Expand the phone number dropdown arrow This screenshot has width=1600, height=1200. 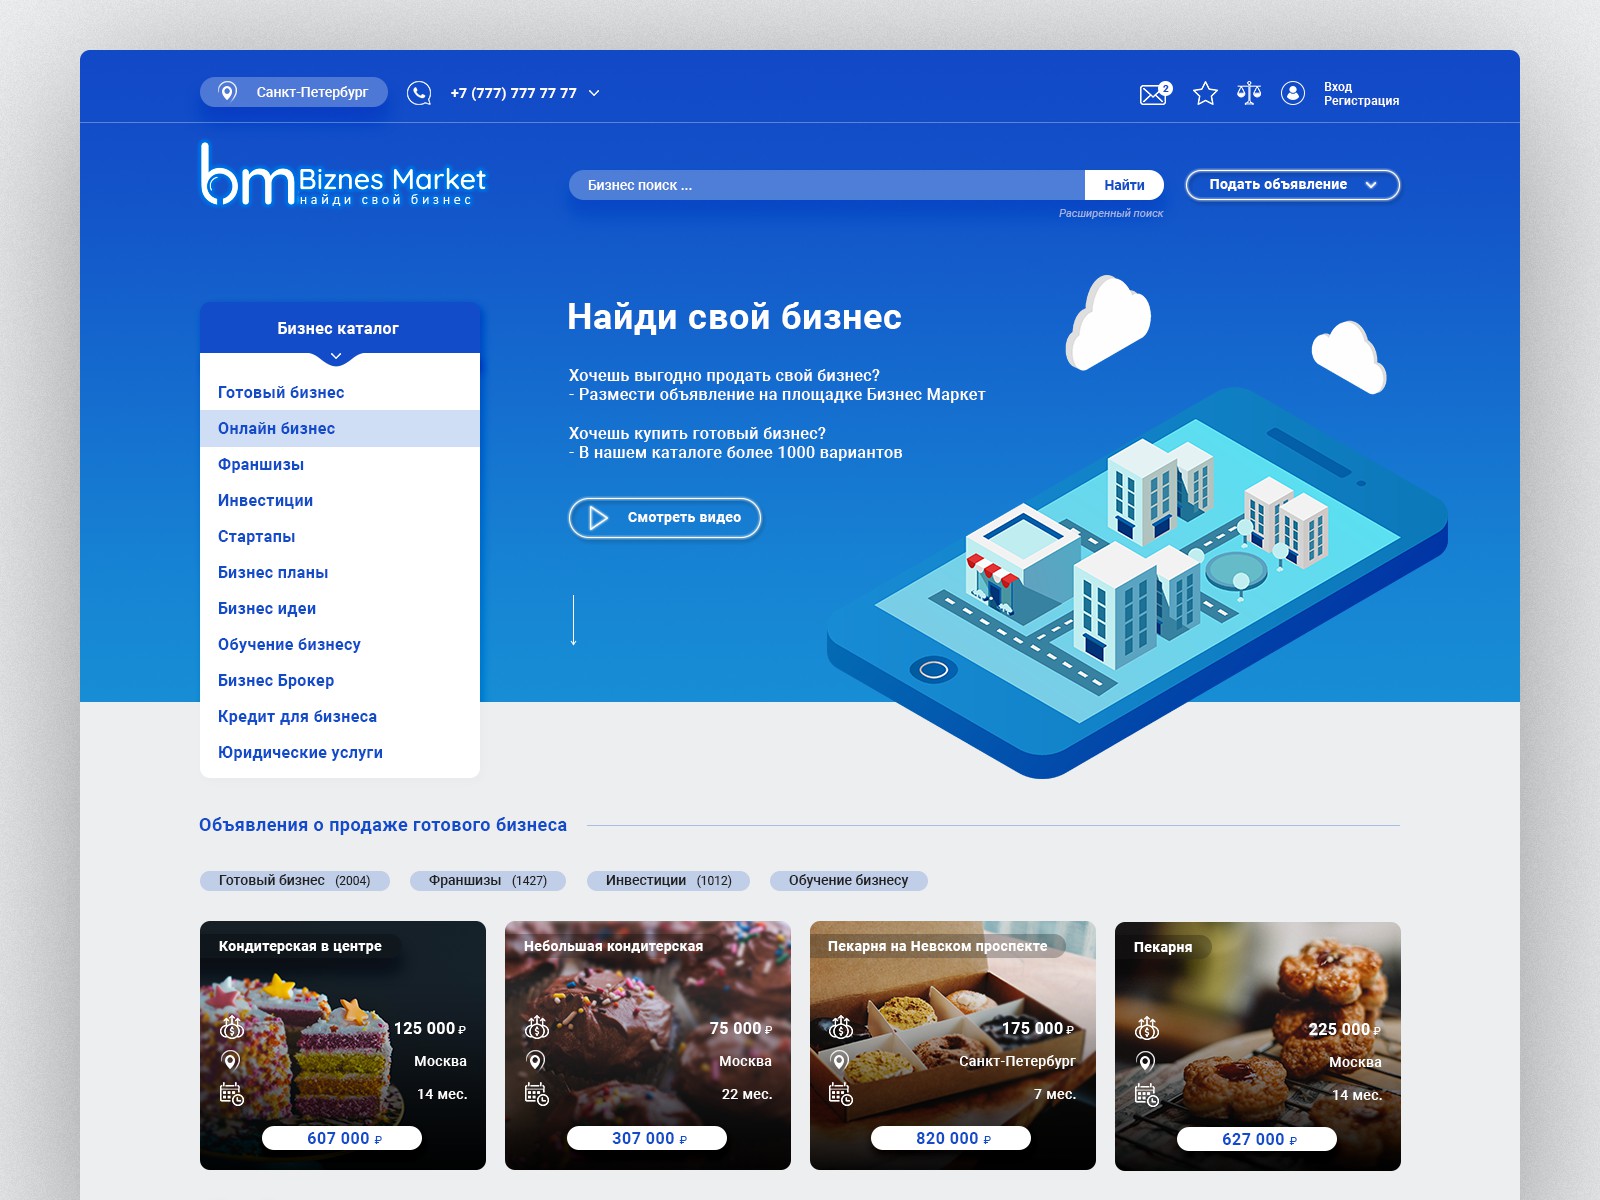pos(594,93)
